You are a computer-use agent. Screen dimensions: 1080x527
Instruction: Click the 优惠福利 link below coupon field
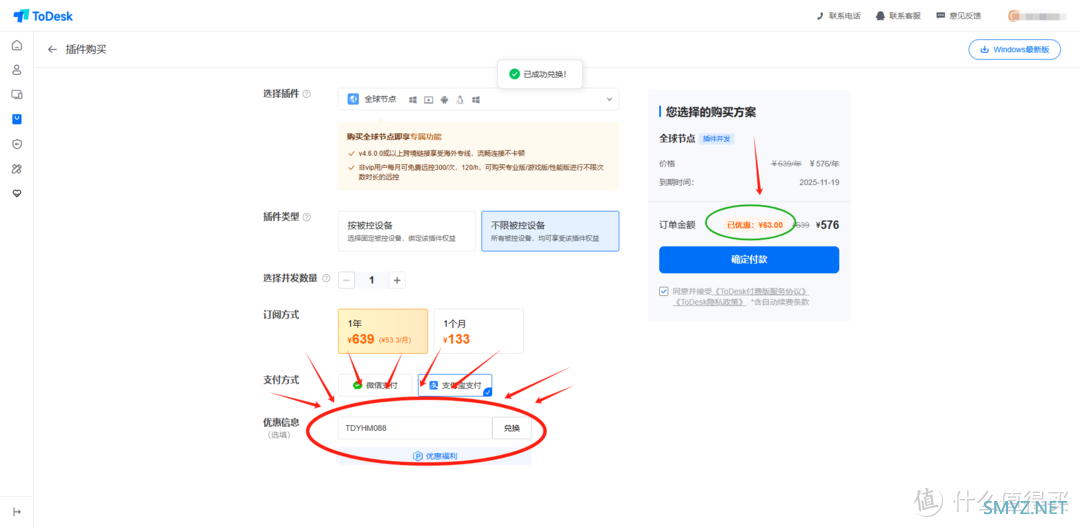pyautogui.click(x=435, y=456)
